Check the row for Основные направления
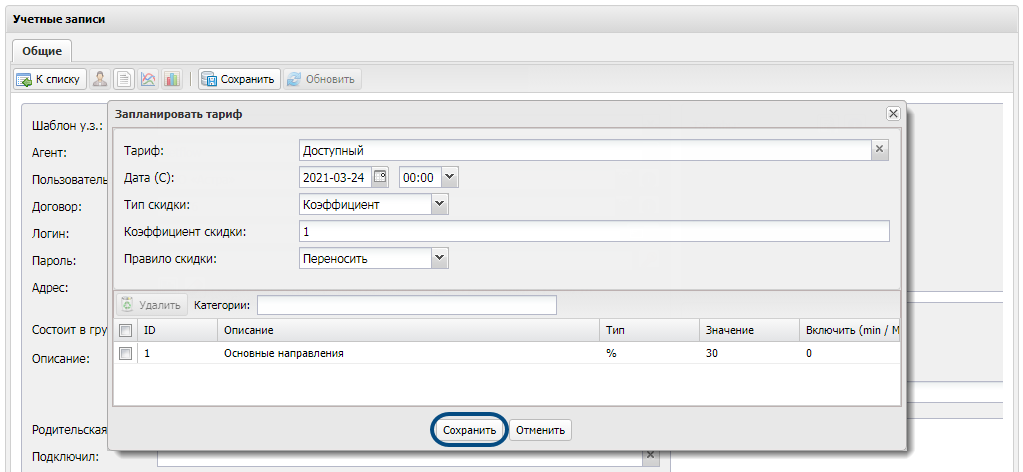The width and height of the screenshot is (1023, 472). [125, 353]
